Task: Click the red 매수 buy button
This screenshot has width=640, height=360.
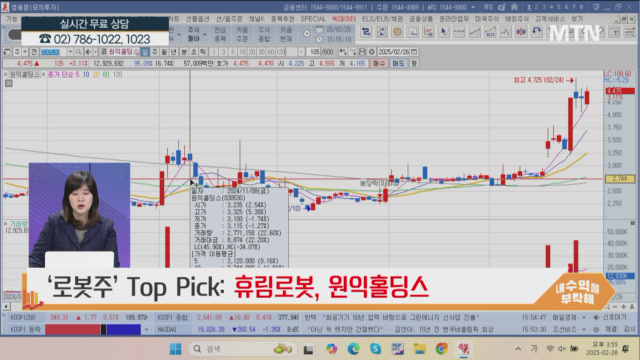Action: [379, 63]
